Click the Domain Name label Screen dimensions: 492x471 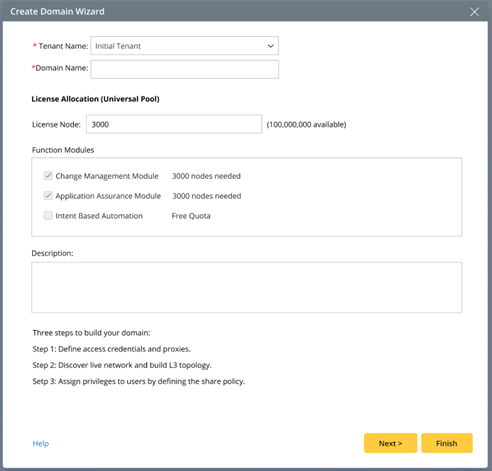pos(62,68)
